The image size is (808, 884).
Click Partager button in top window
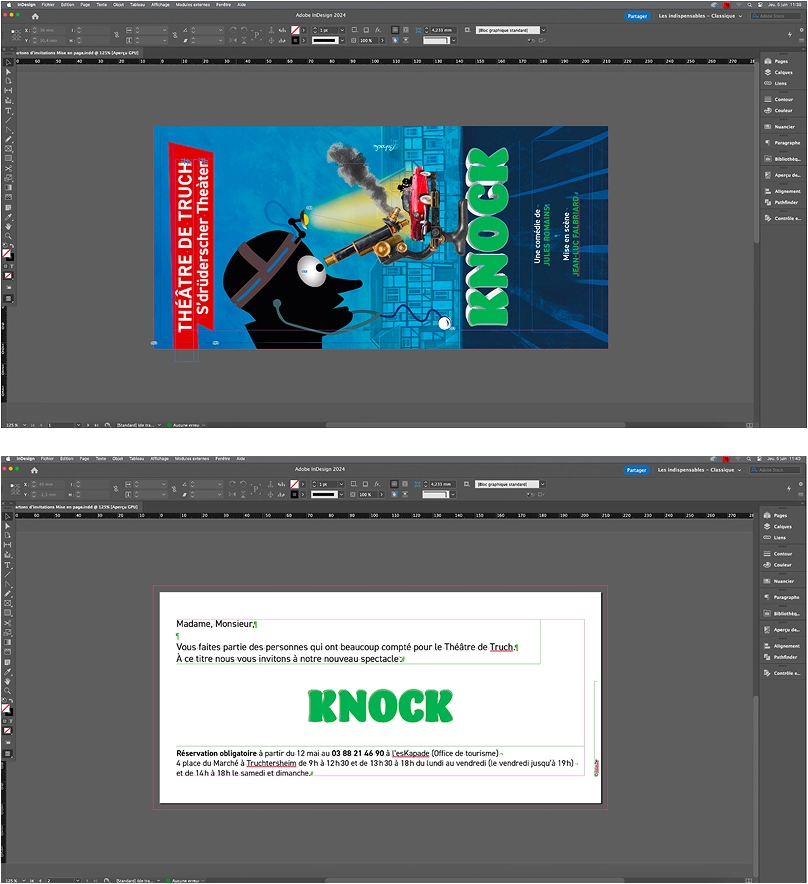click(x=637, y=16)
